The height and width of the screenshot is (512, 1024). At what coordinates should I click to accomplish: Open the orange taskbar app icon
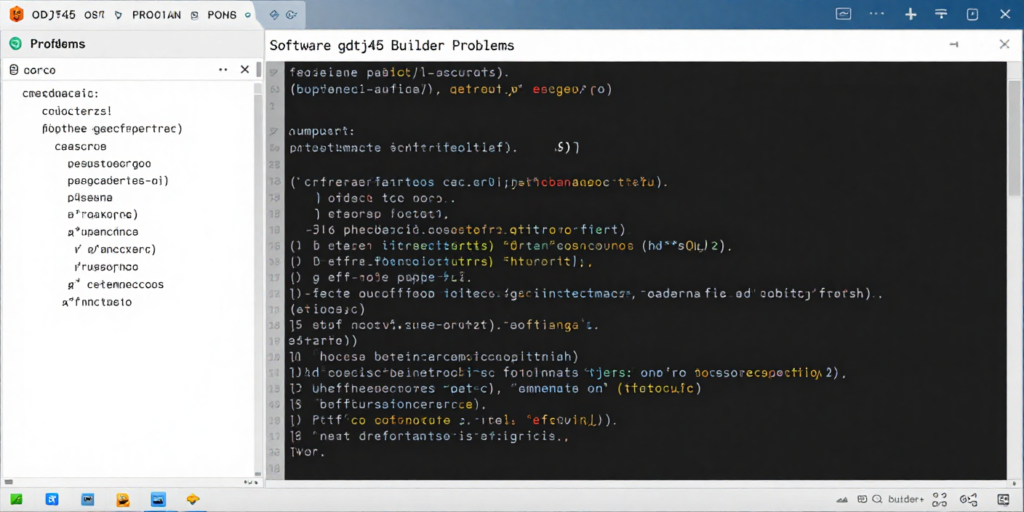point(123,500)
